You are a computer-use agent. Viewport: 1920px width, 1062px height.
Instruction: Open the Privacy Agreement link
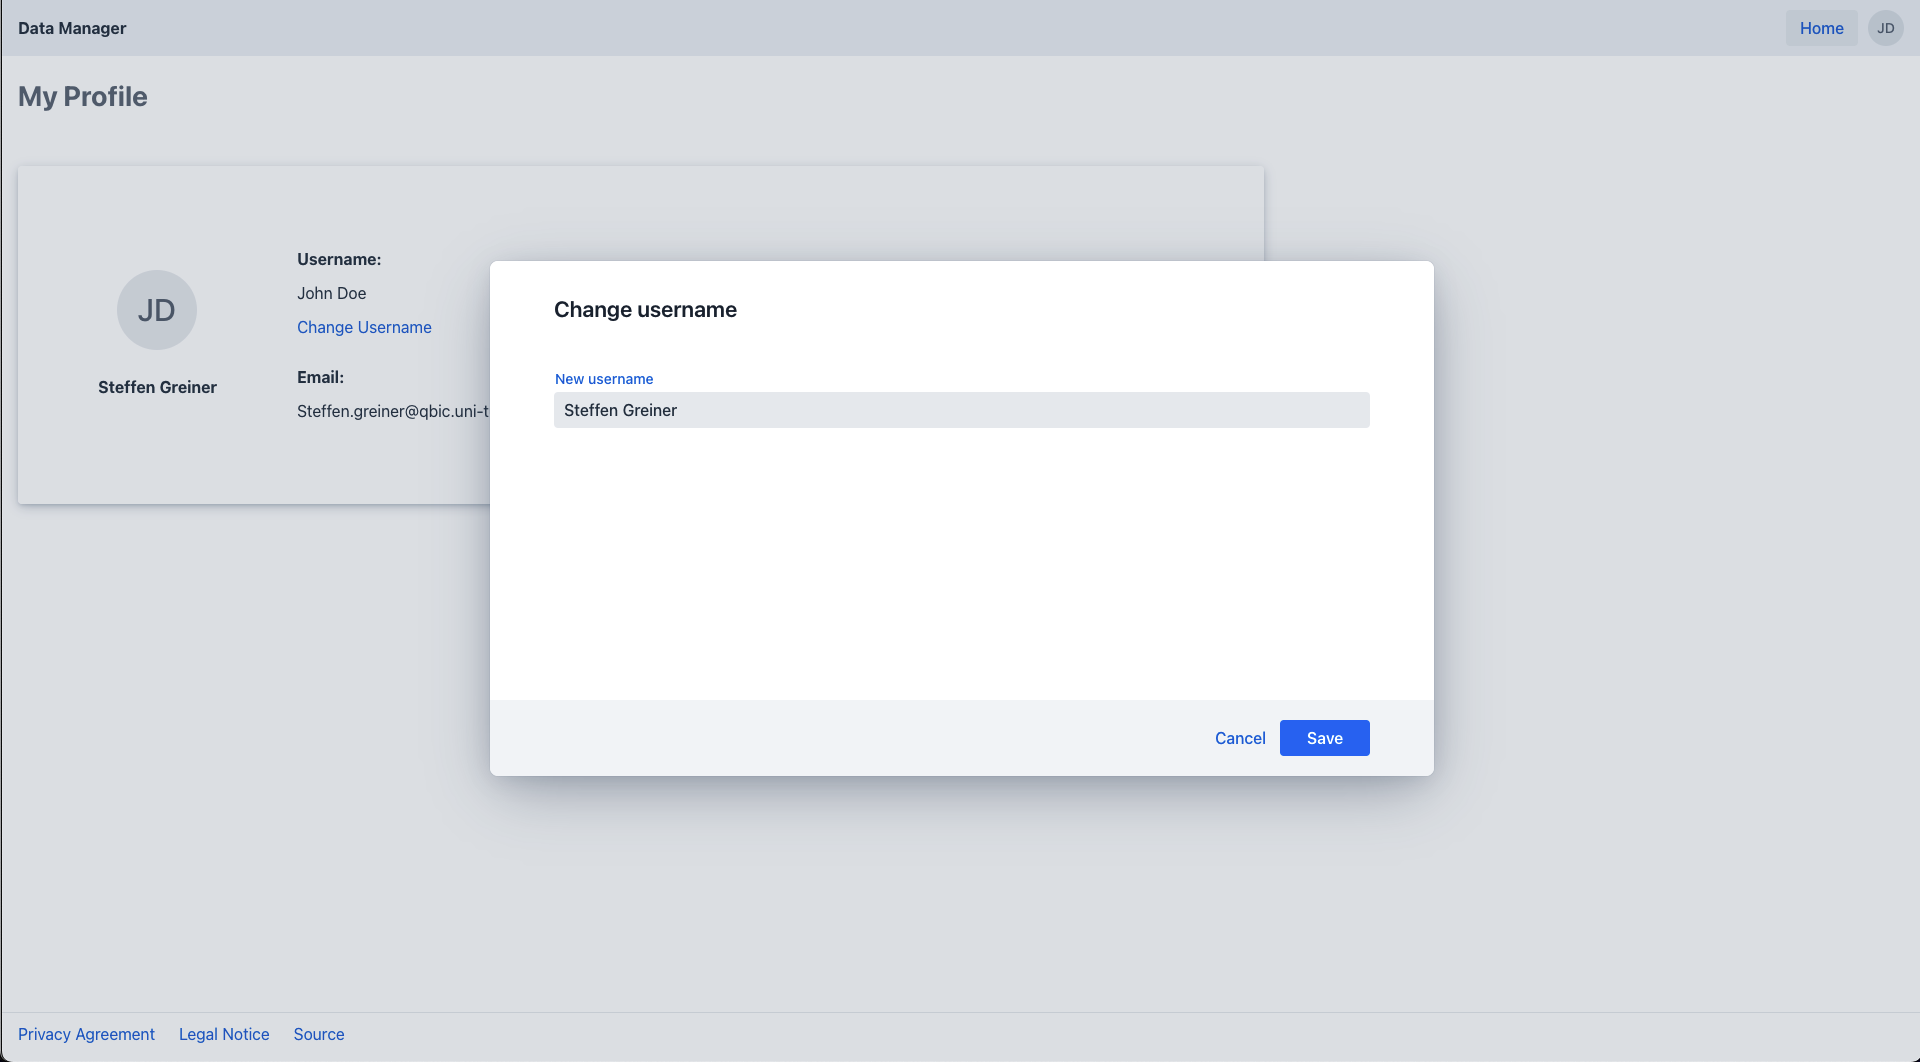pos(86,1034)
